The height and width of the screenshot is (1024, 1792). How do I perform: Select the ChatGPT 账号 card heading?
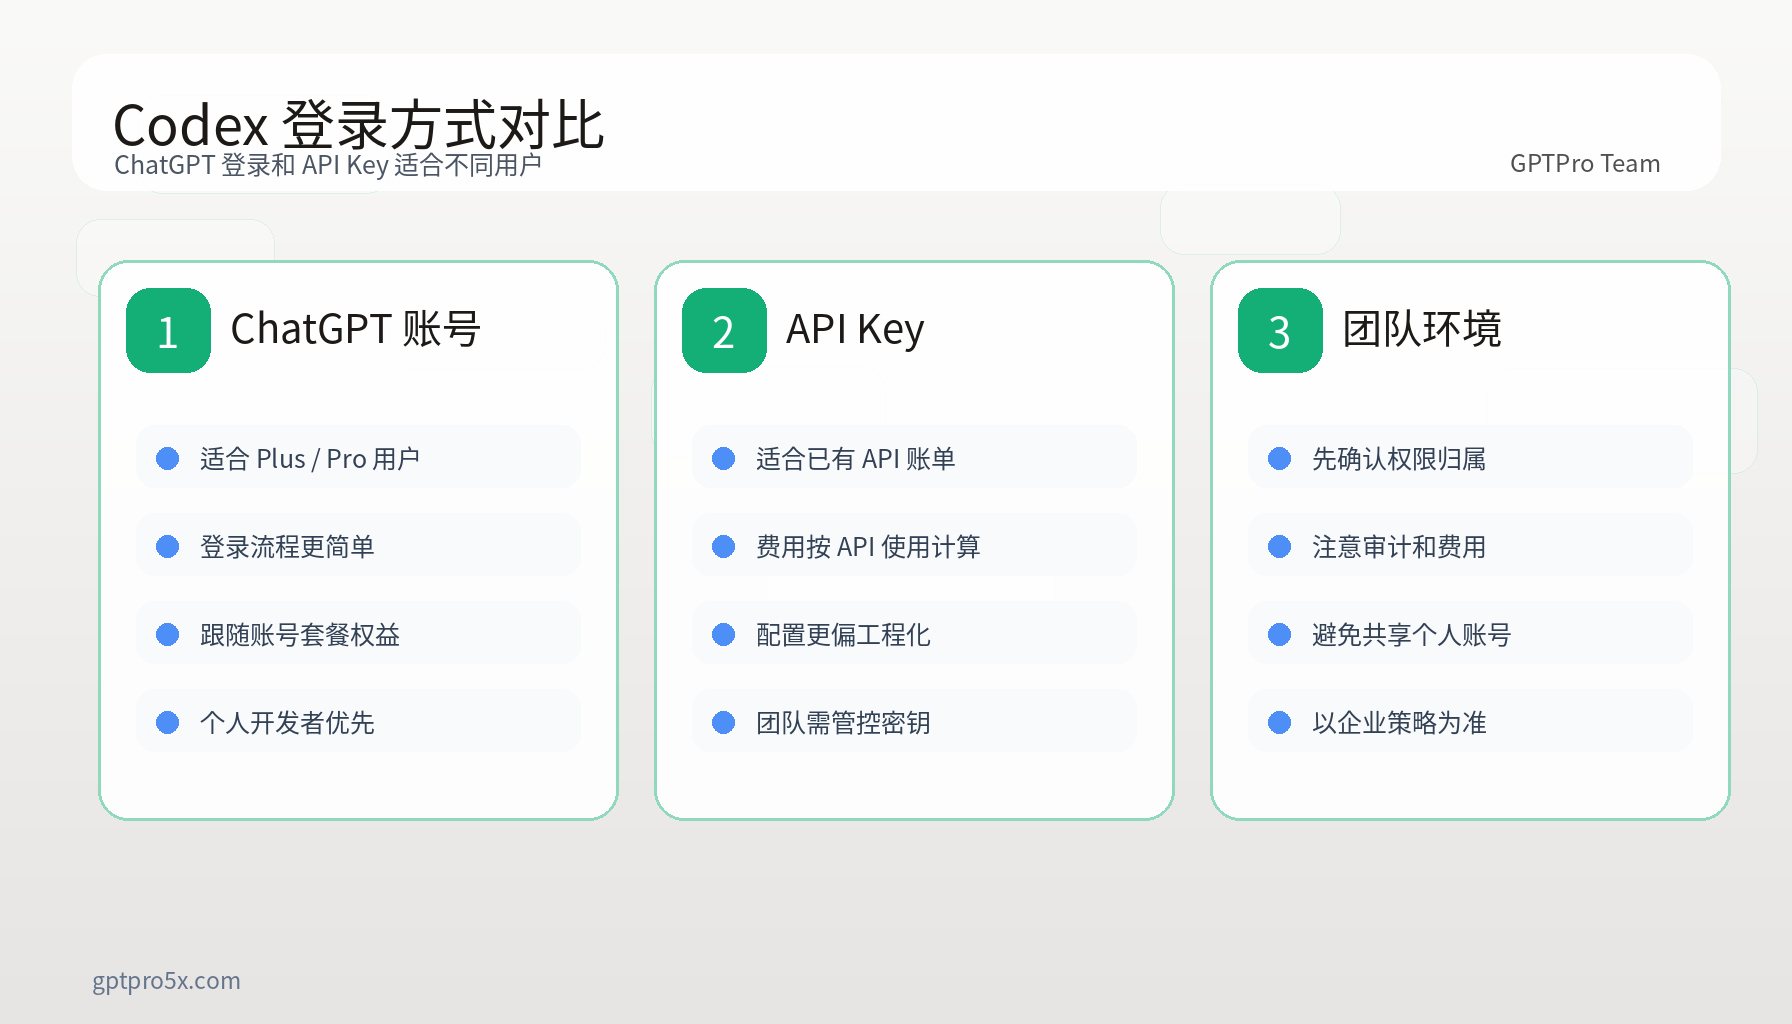point(356,329)
